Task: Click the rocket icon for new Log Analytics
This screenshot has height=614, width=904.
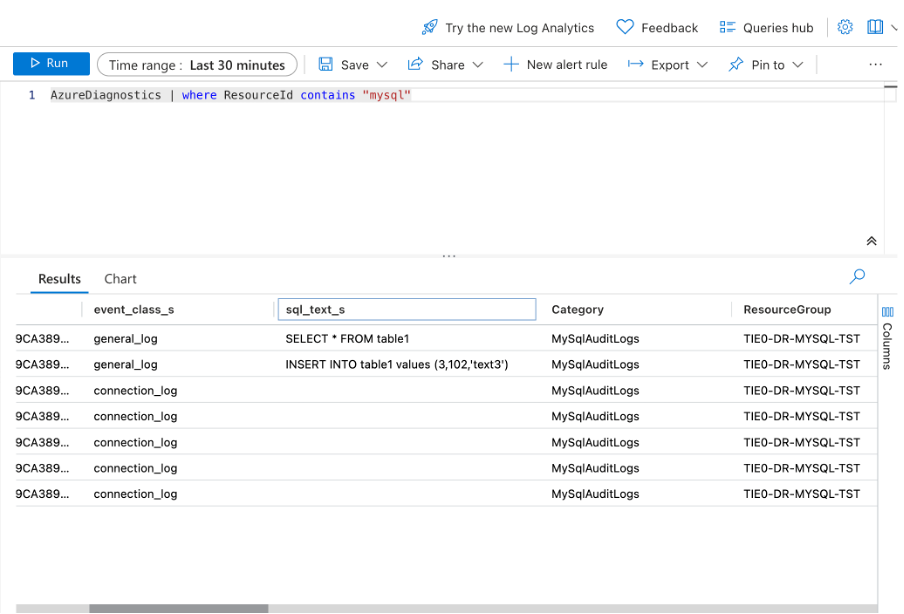Action: coord(430,27)
